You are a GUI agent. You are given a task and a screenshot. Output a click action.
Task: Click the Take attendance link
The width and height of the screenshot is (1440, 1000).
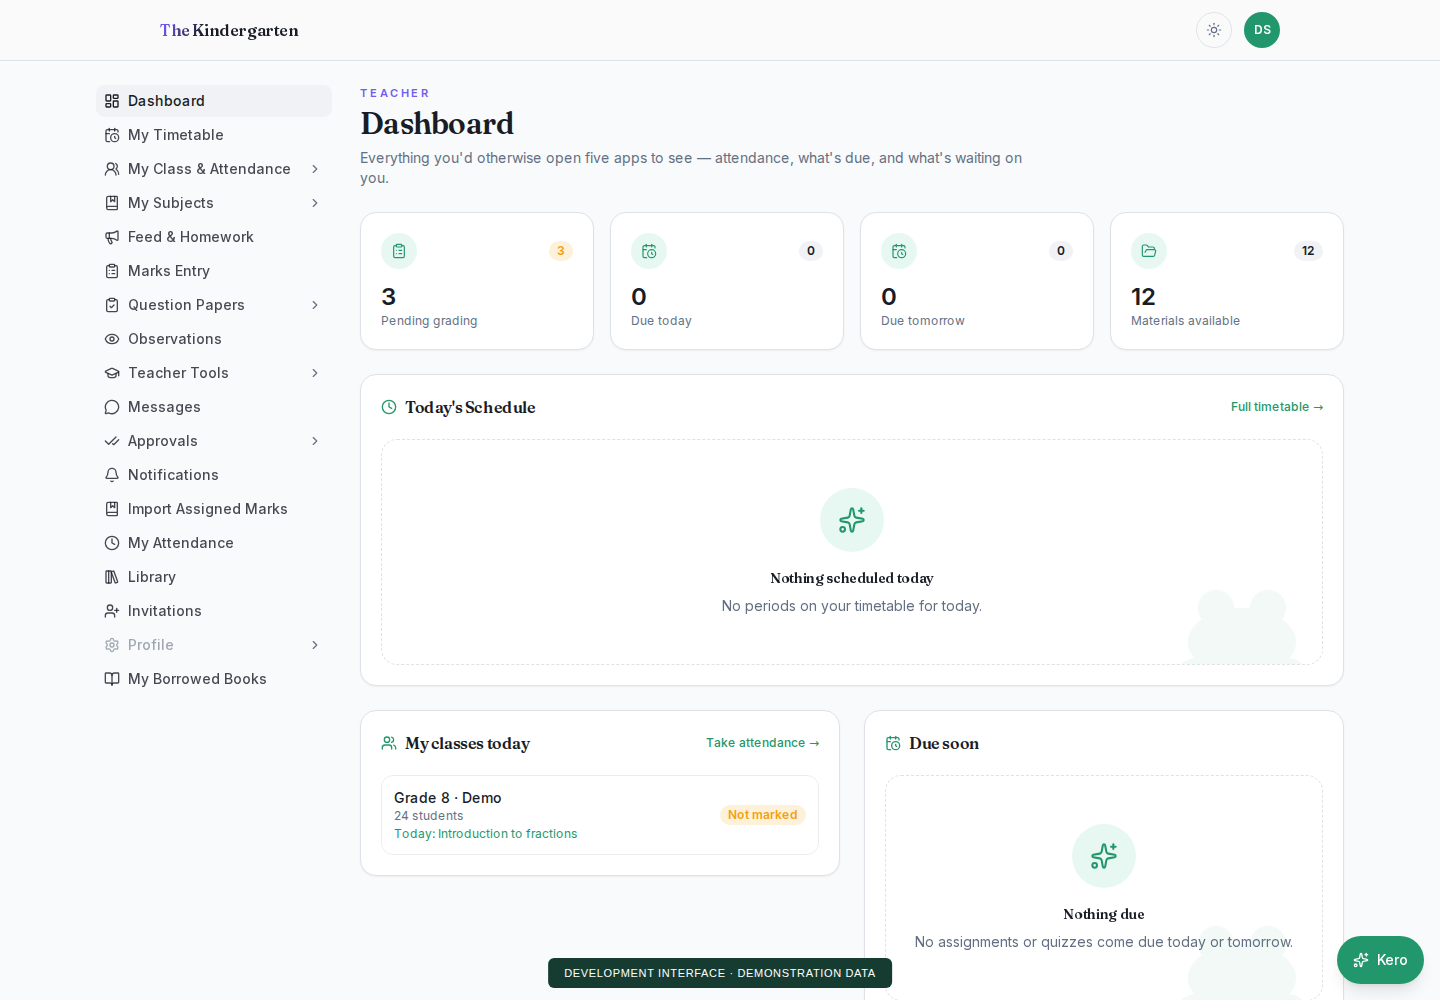click(763, 743)
